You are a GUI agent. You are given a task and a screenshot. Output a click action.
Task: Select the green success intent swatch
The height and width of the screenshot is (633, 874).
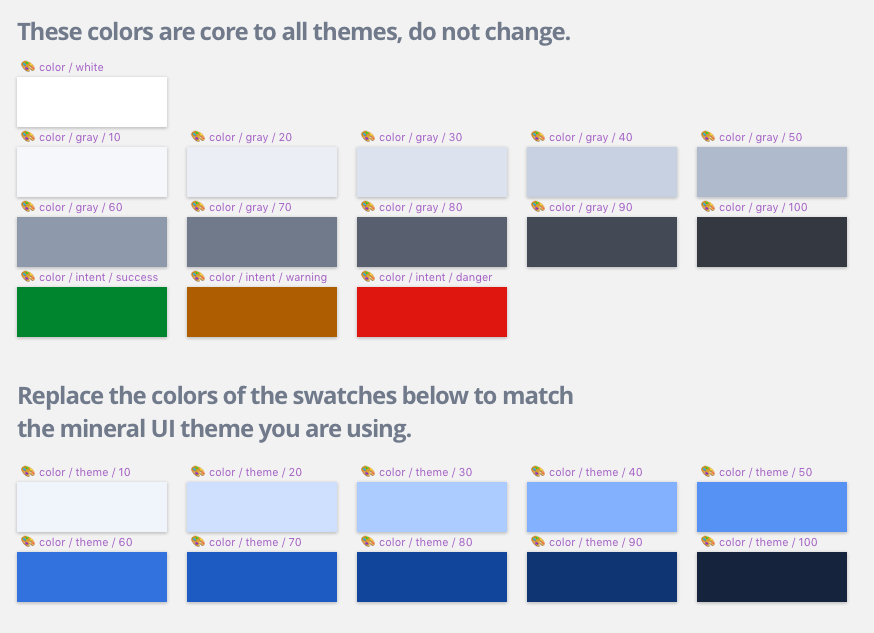pos(92,312)
